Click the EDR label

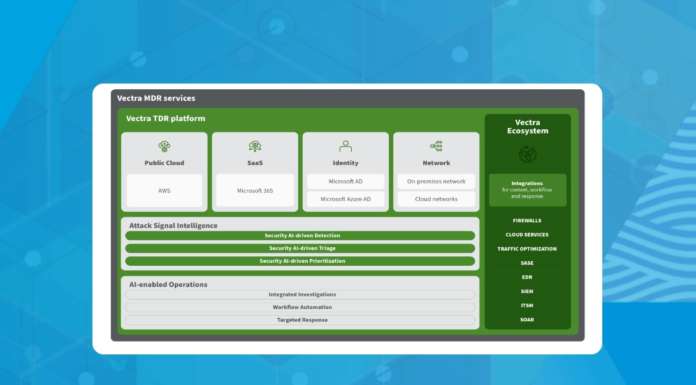(527, 278)
